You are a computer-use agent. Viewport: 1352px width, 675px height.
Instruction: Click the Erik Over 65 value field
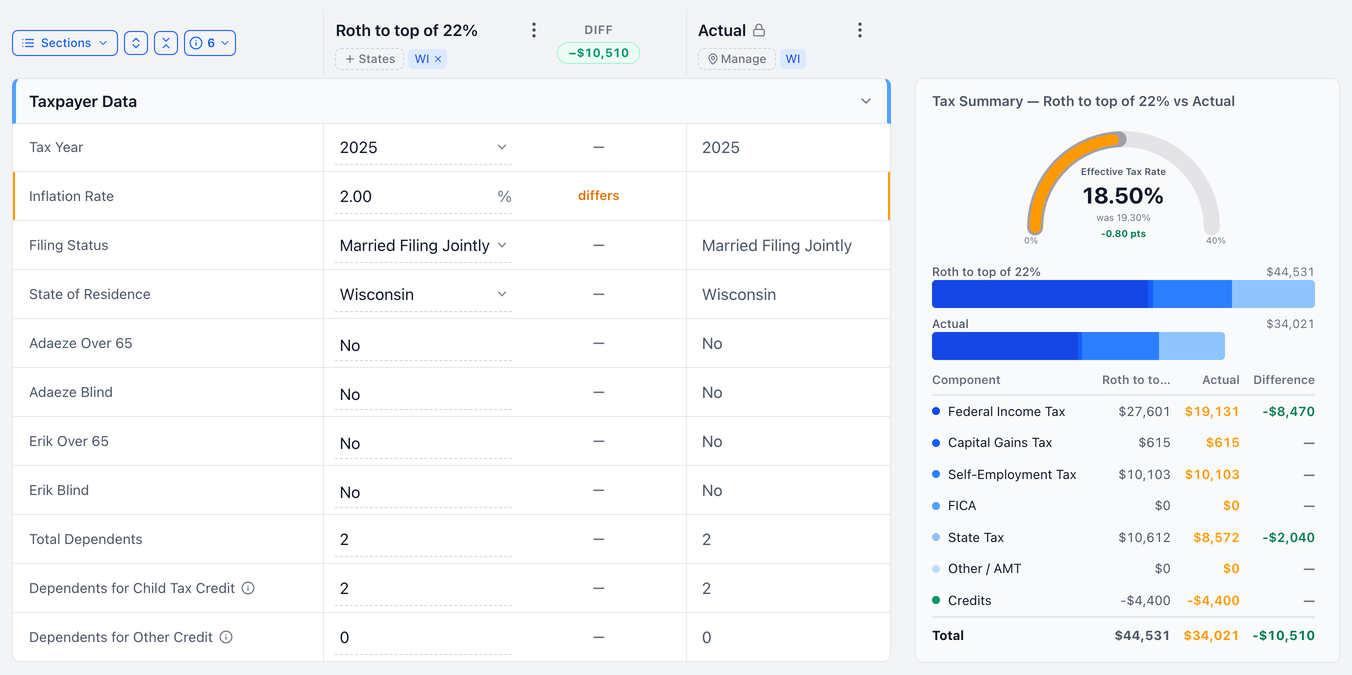click(x=423, y=443)
